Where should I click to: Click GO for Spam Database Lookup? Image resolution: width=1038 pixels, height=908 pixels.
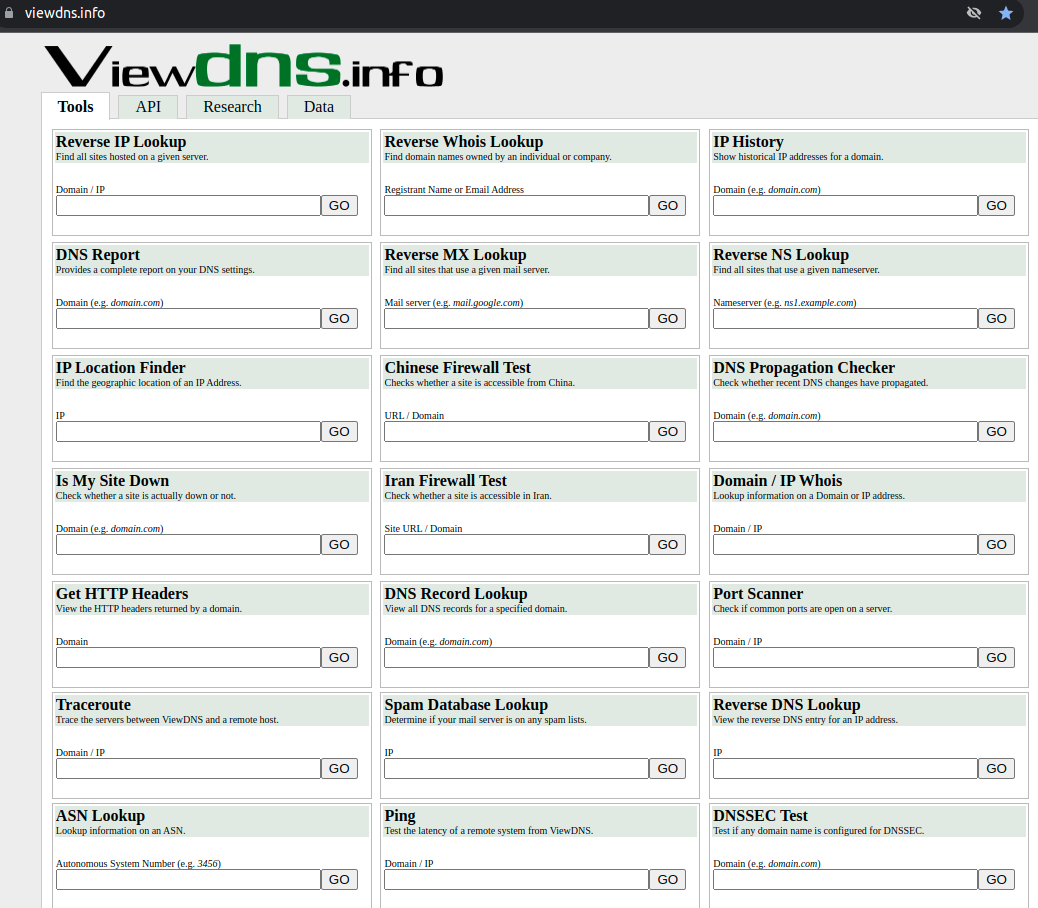[x=667, y=768]
